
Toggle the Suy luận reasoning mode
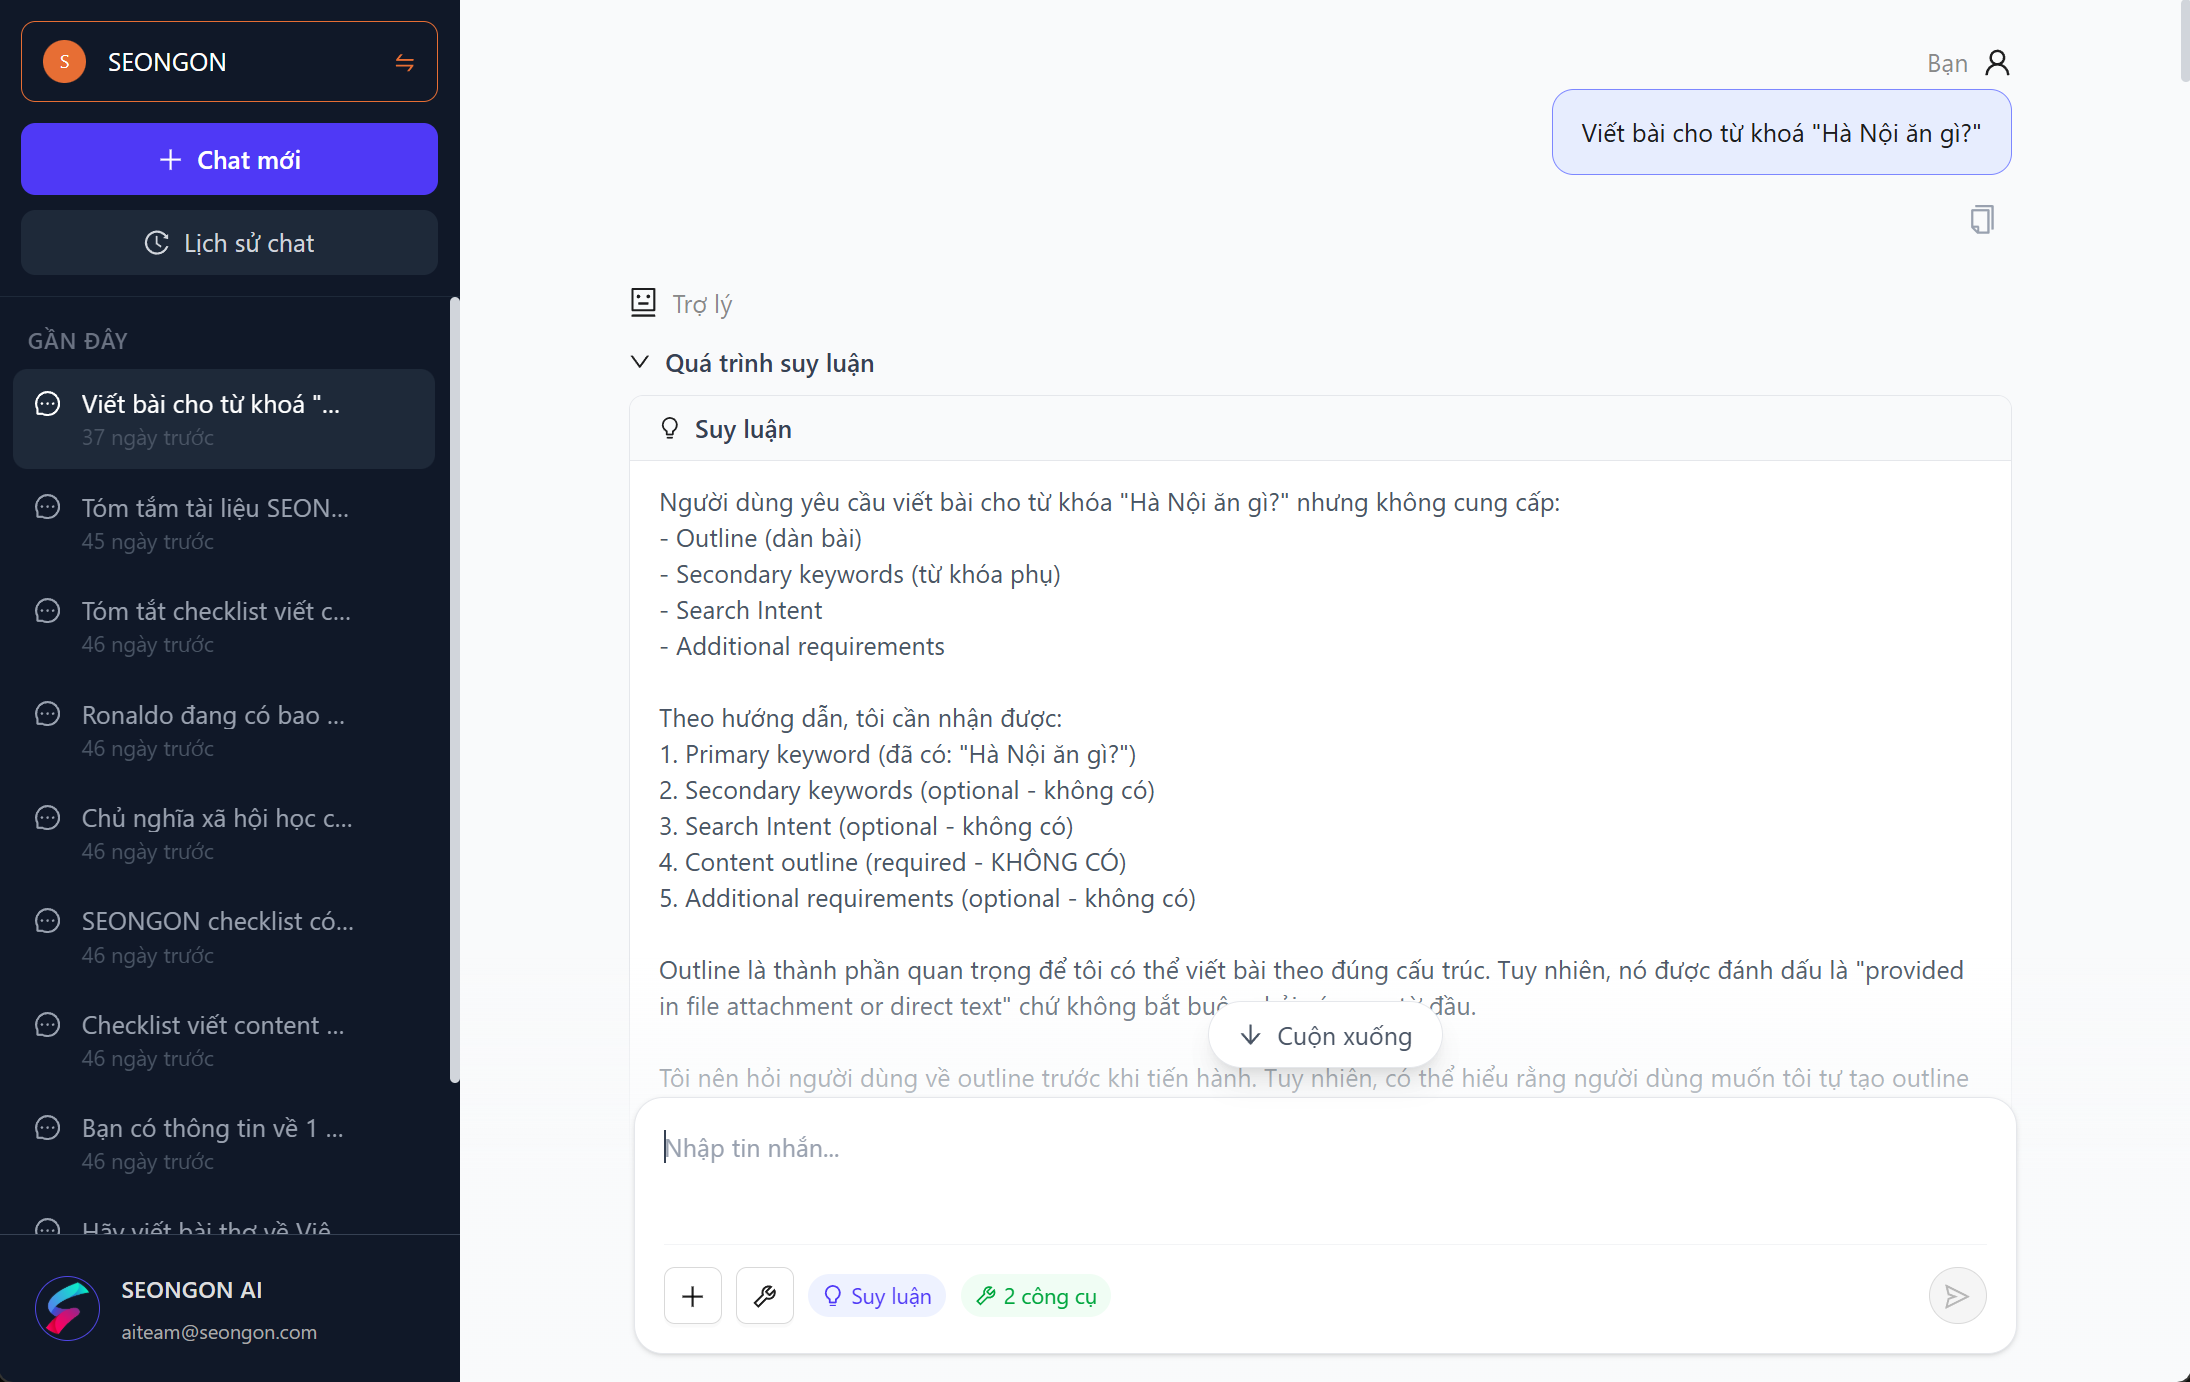877,1296
